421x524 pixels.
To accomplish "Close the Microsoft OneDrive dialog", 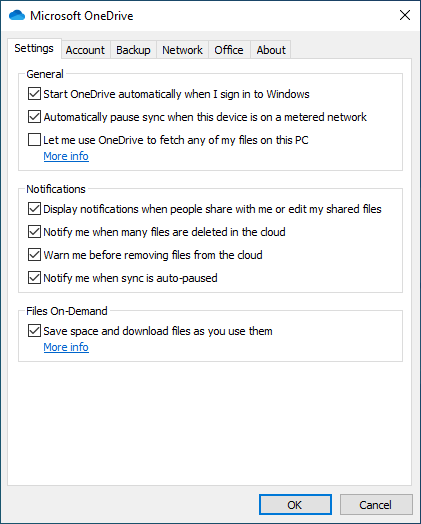I will [405, 15].
